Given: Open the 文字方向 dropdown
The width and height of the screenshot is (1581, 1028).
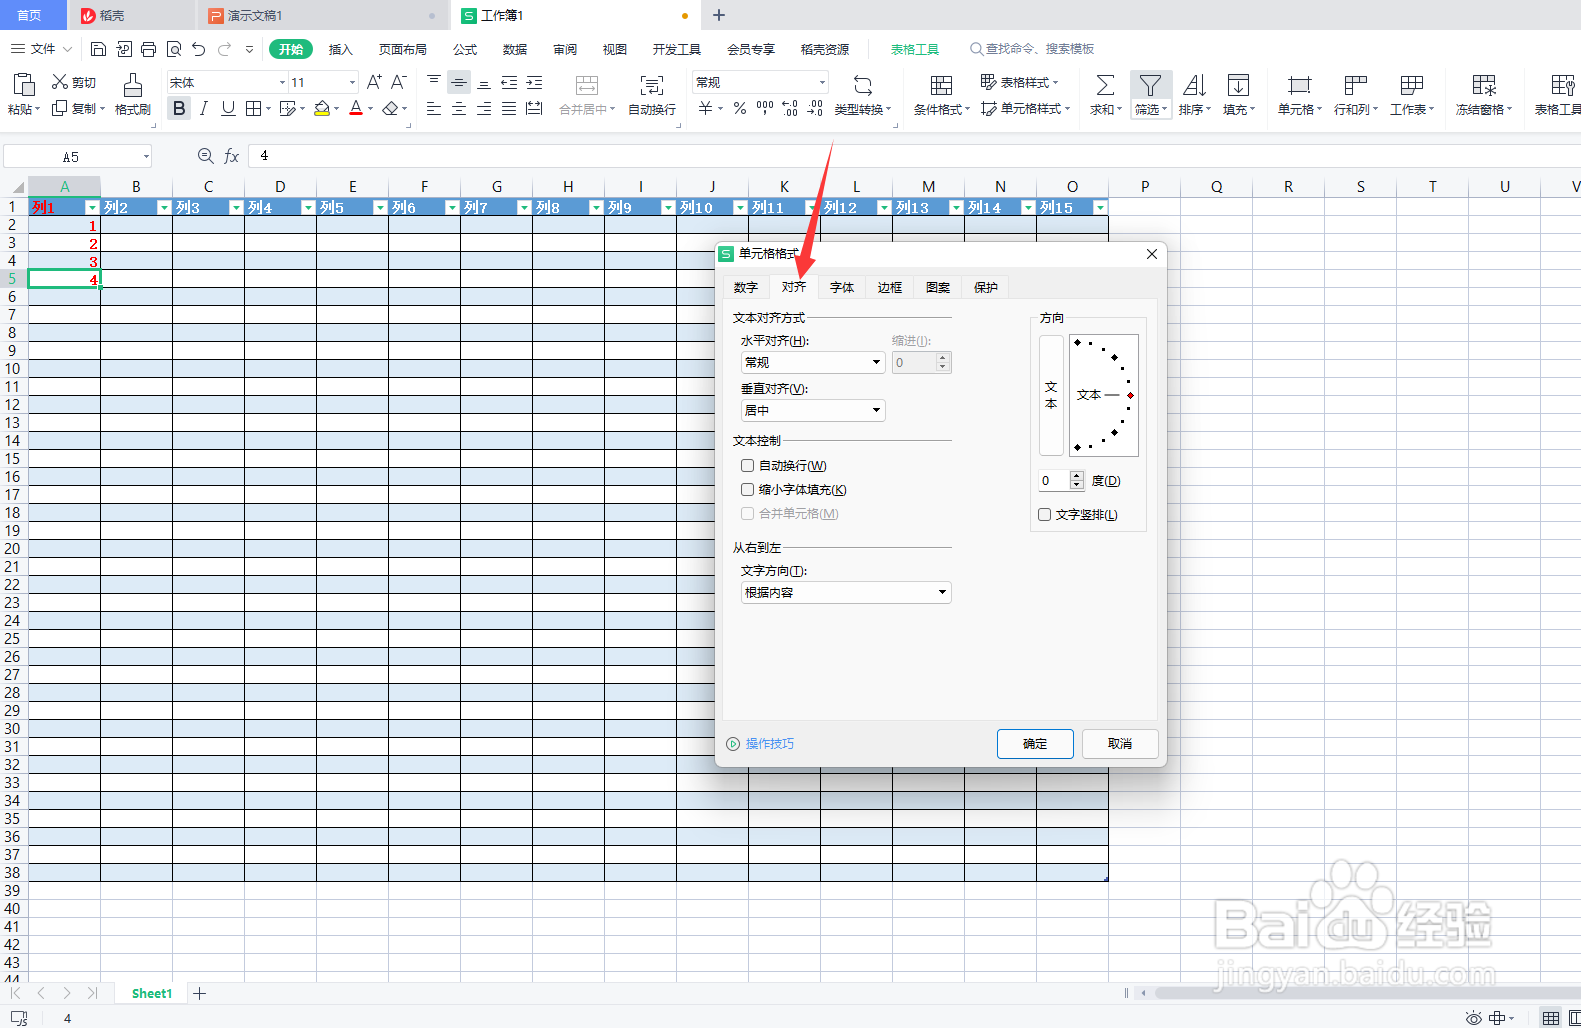Looking at the screenshot, I should pos(846,592).
